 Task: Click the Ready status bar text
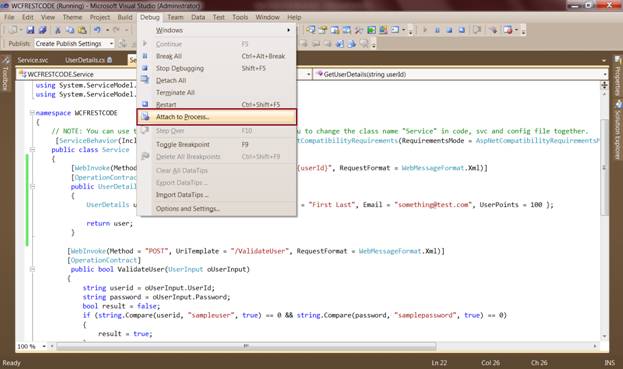point(12,363)
